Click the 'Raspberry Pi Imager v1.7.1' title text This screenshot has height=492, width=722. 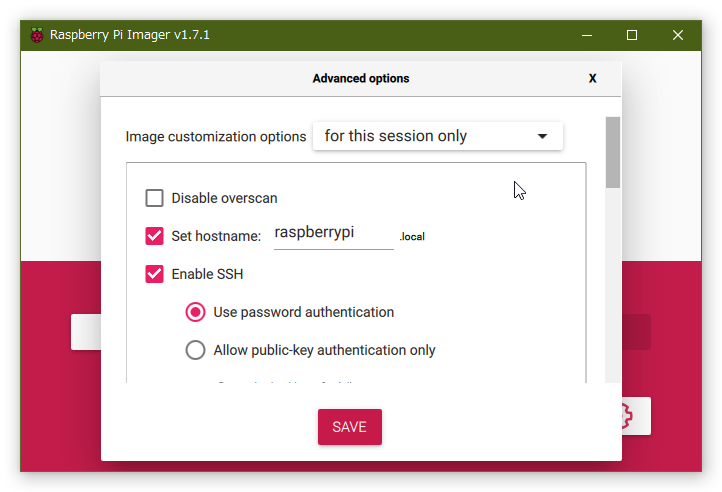(130, 35)
